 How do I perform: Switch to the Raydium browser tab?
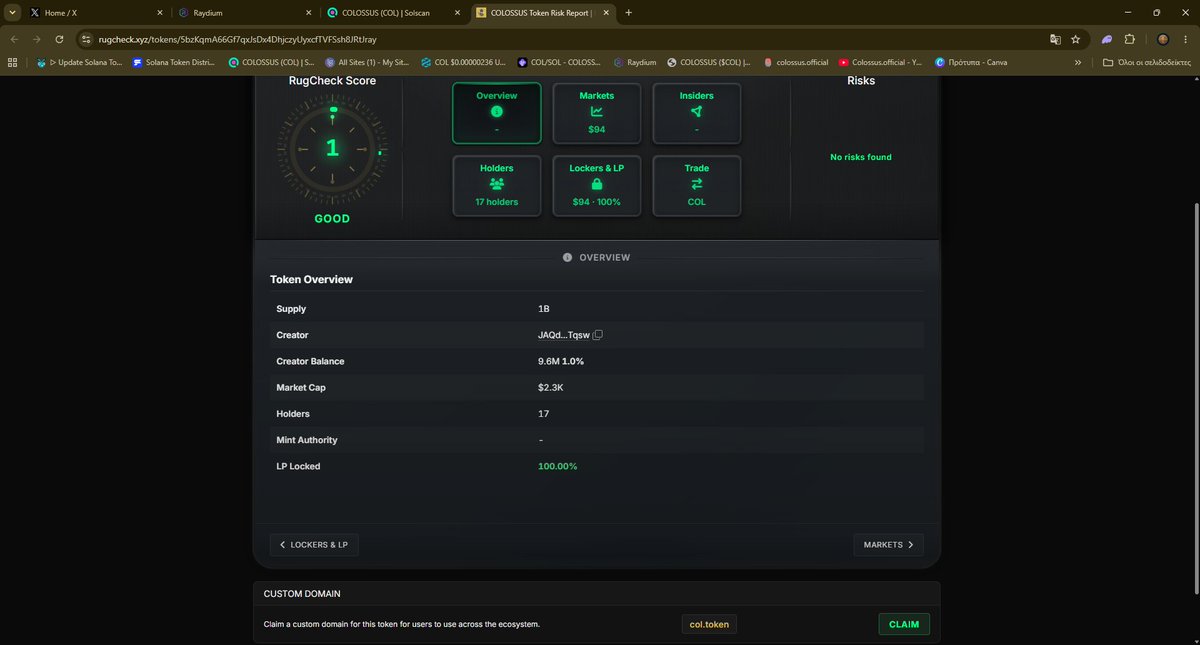point(244,12)
